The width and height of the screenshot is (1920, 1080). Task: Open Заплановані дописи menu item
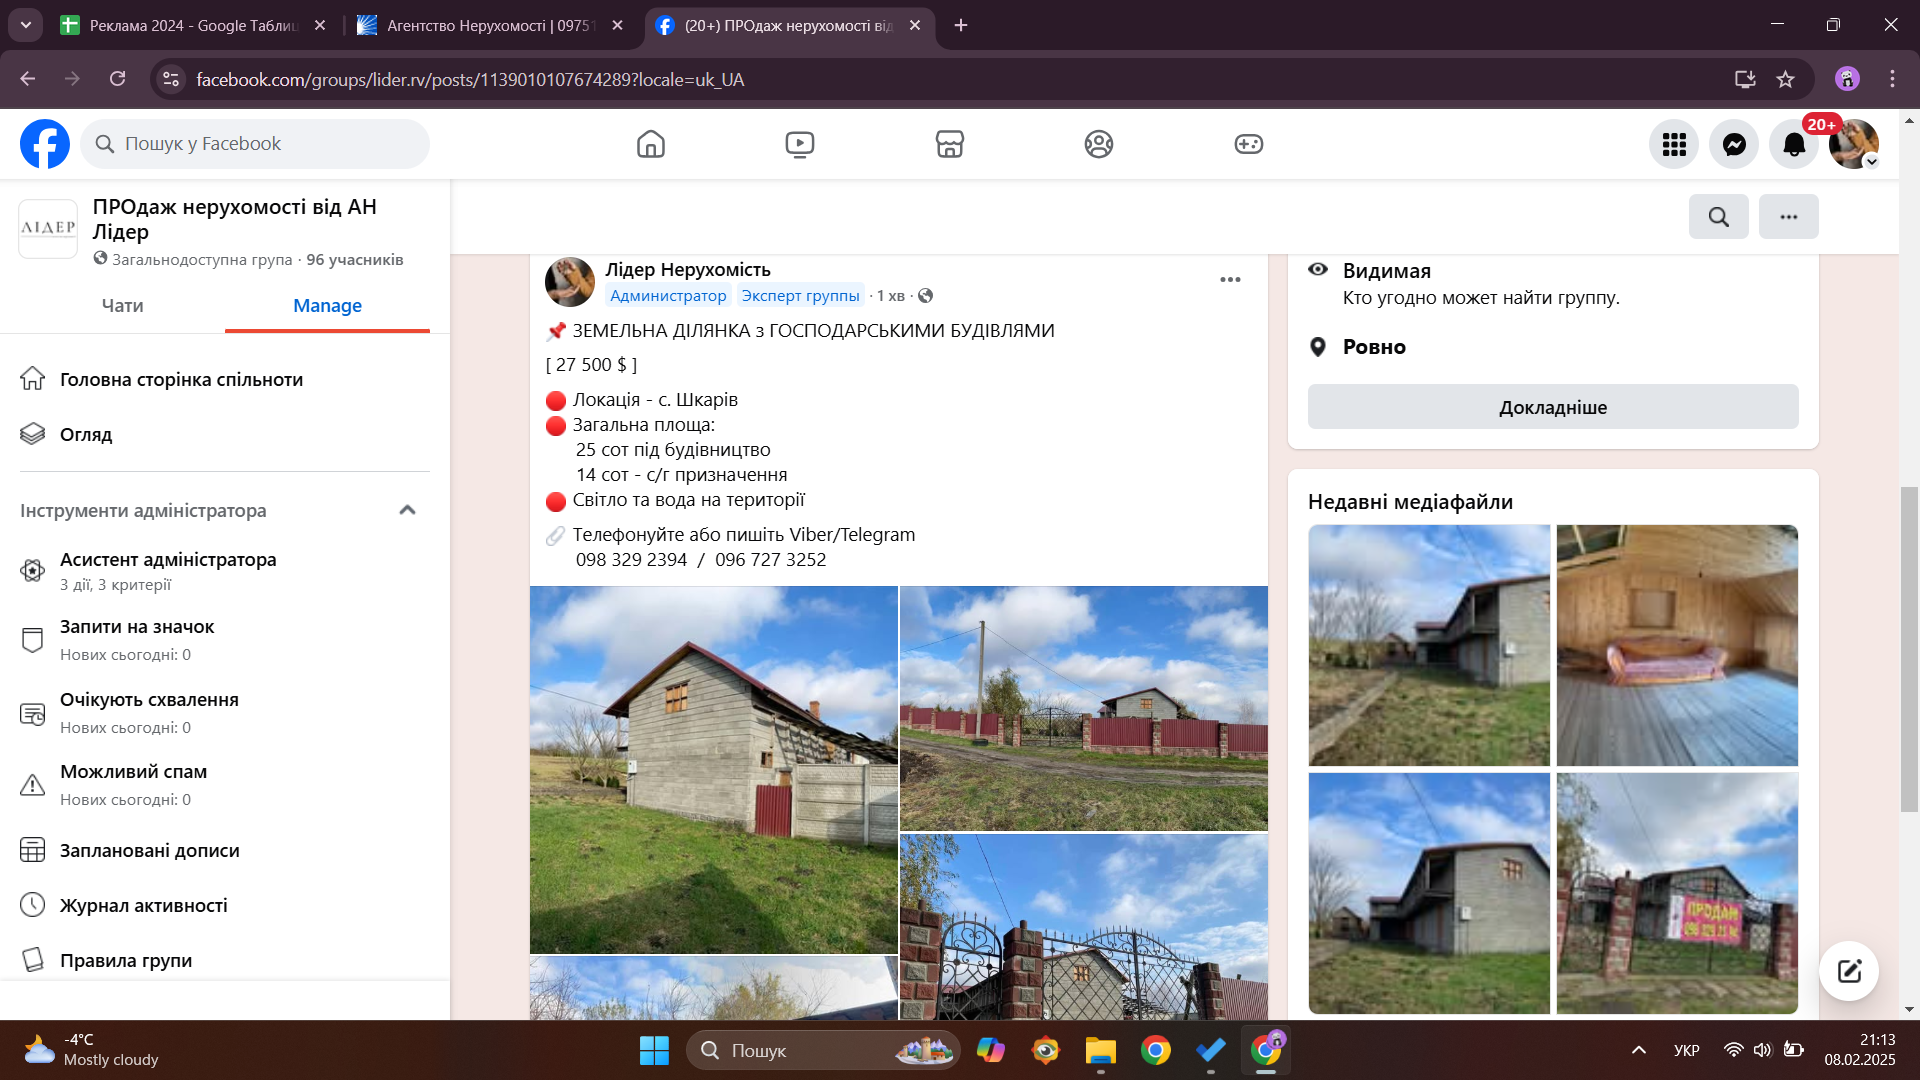pyautogui.click(x=149, y=850)
